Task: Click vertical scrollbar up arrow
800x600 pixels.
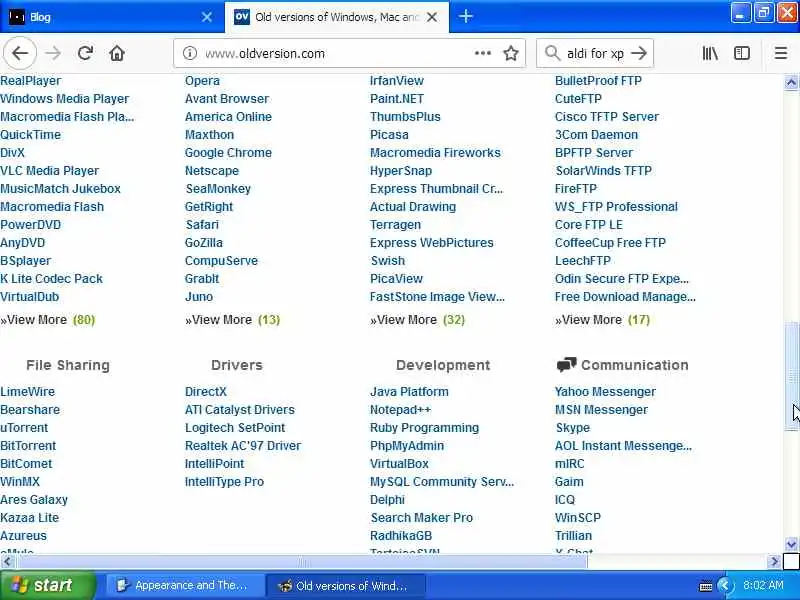Action: tap(791, 82)
